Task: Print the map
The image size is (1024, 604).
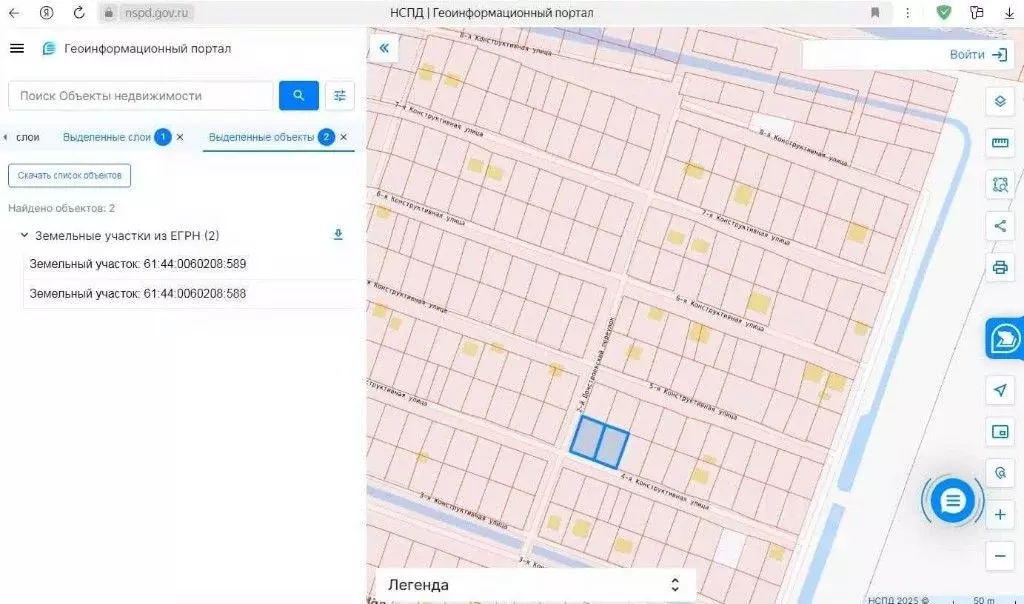Action: [1000, 267]
